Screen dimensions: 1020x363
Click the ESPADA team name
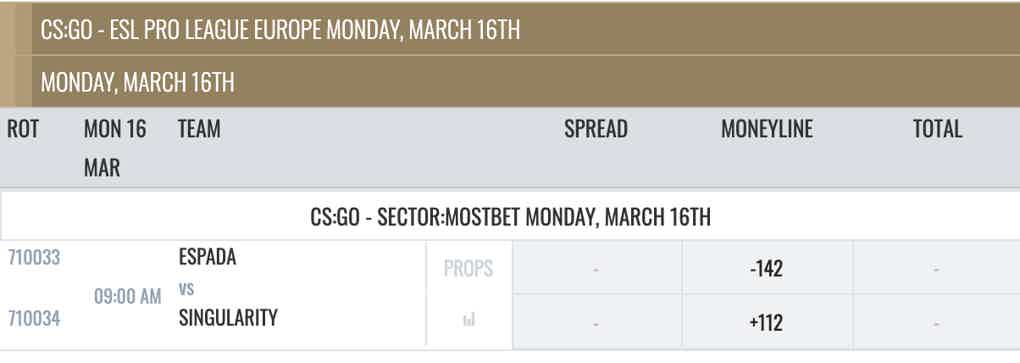click(x=208, y=257)
